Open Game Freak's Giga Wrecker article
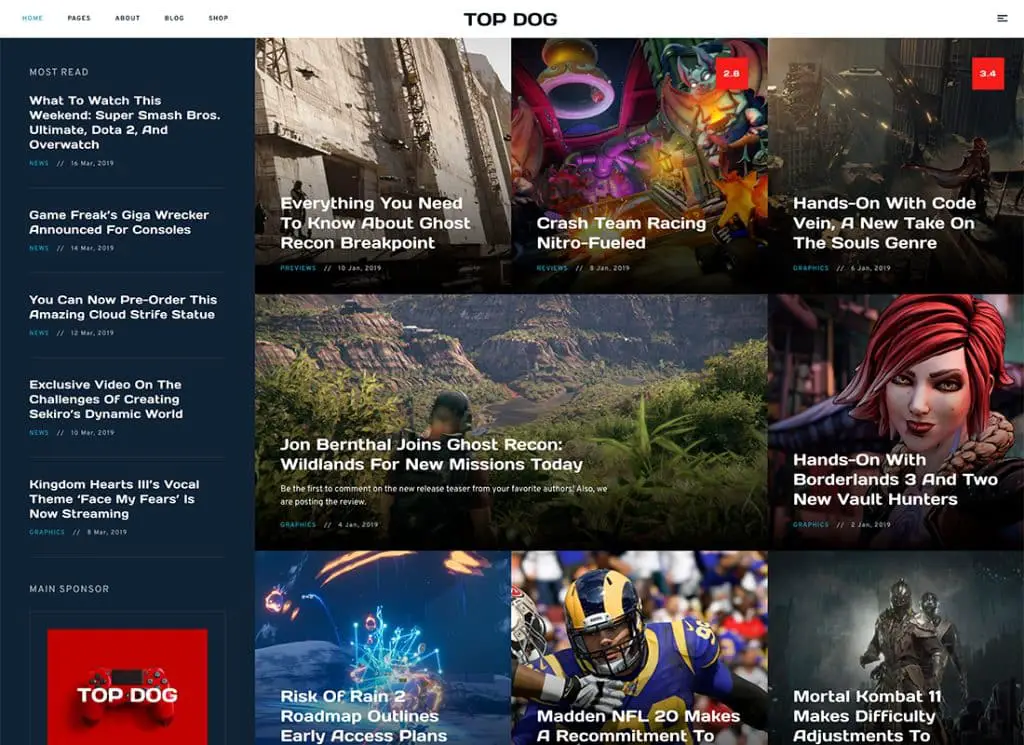 click(119, 222)
